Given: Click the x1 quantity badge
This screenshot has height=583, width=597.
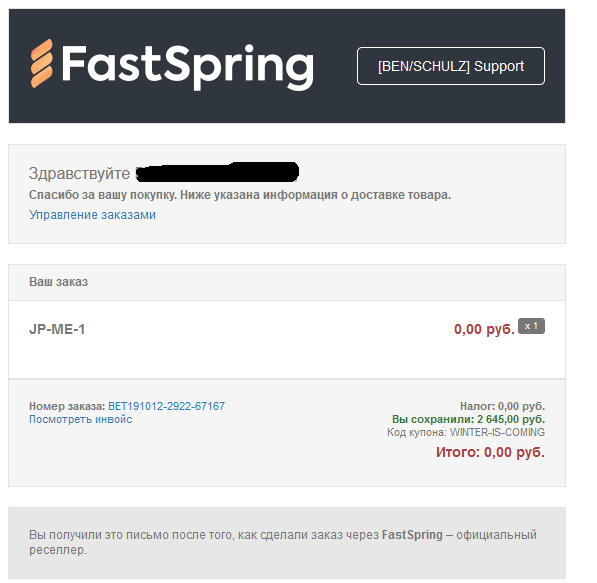Looking at the screenshot, I should 532,326.
